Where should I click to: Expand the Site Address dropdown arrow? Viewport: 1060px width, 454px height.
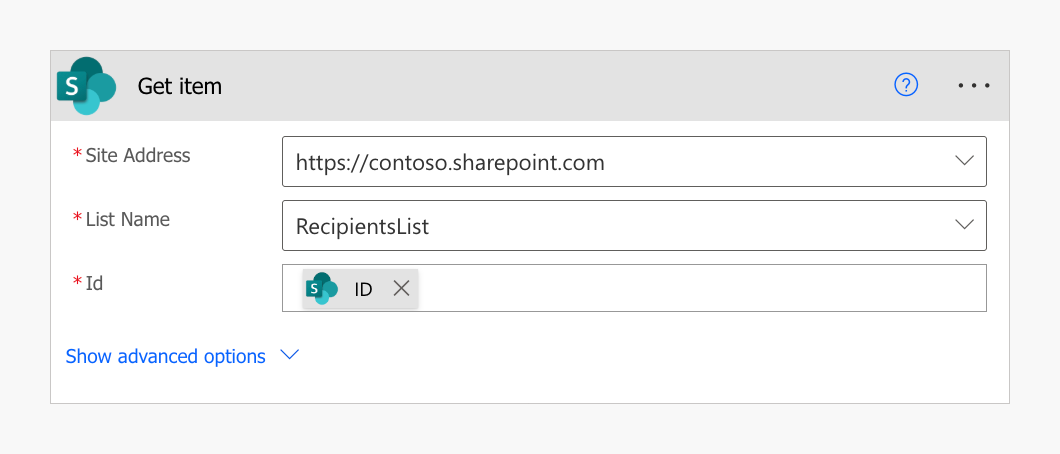pyautogui.click(x=964, y=161)
